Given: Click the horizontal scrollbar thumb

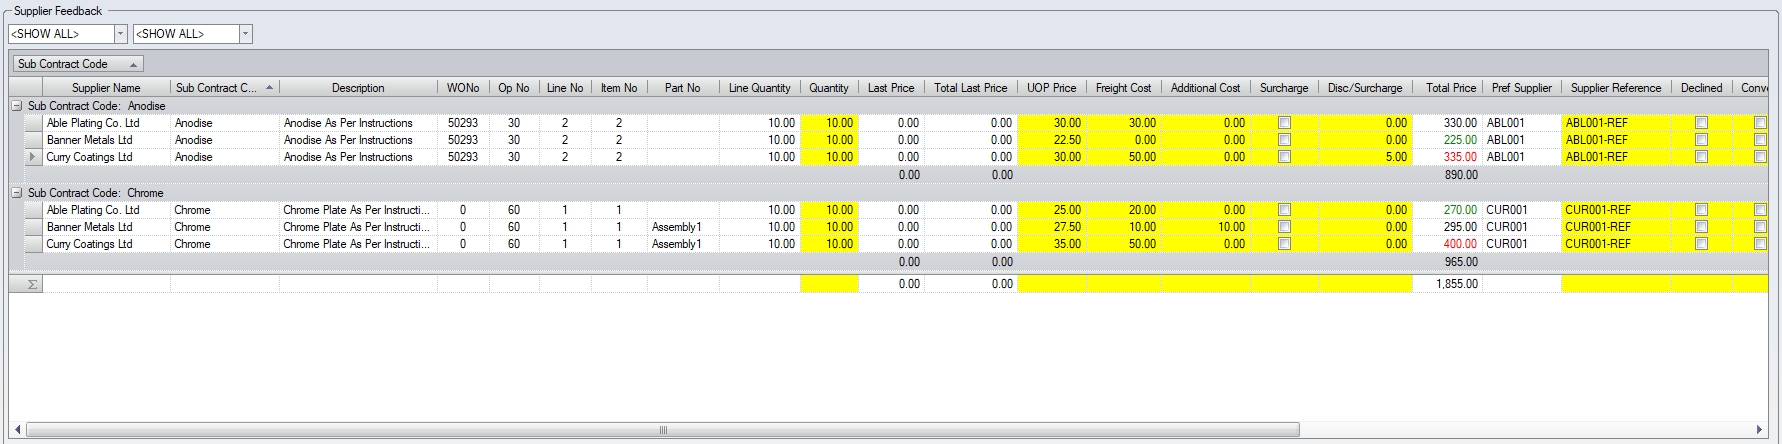Looking at the screenshot, I should point(662,430).
